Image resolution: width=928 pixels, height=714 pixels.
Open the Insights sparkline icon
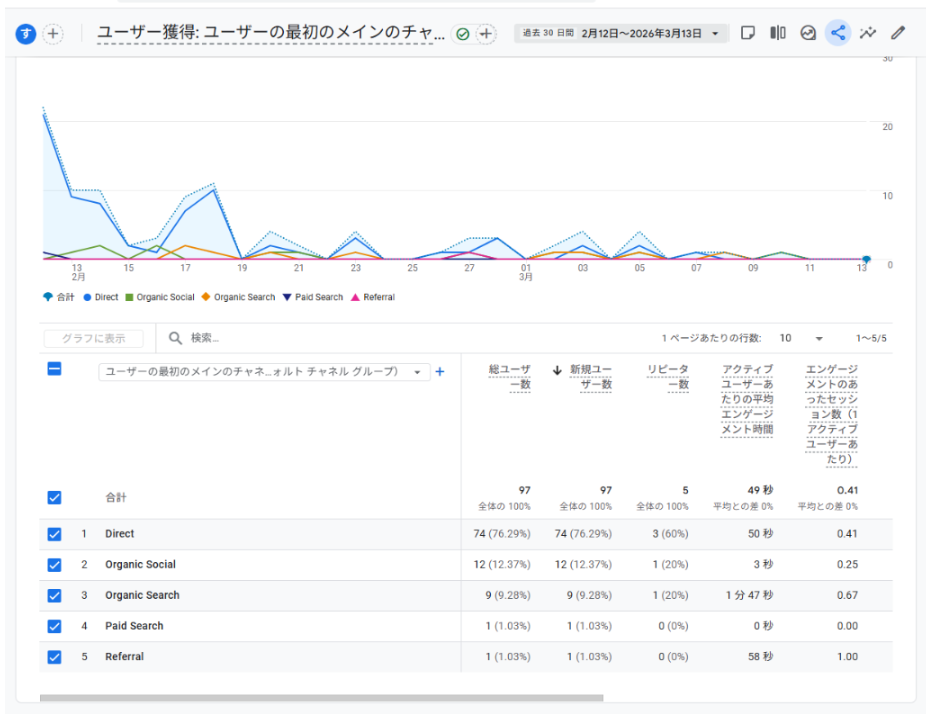[868, 33]
